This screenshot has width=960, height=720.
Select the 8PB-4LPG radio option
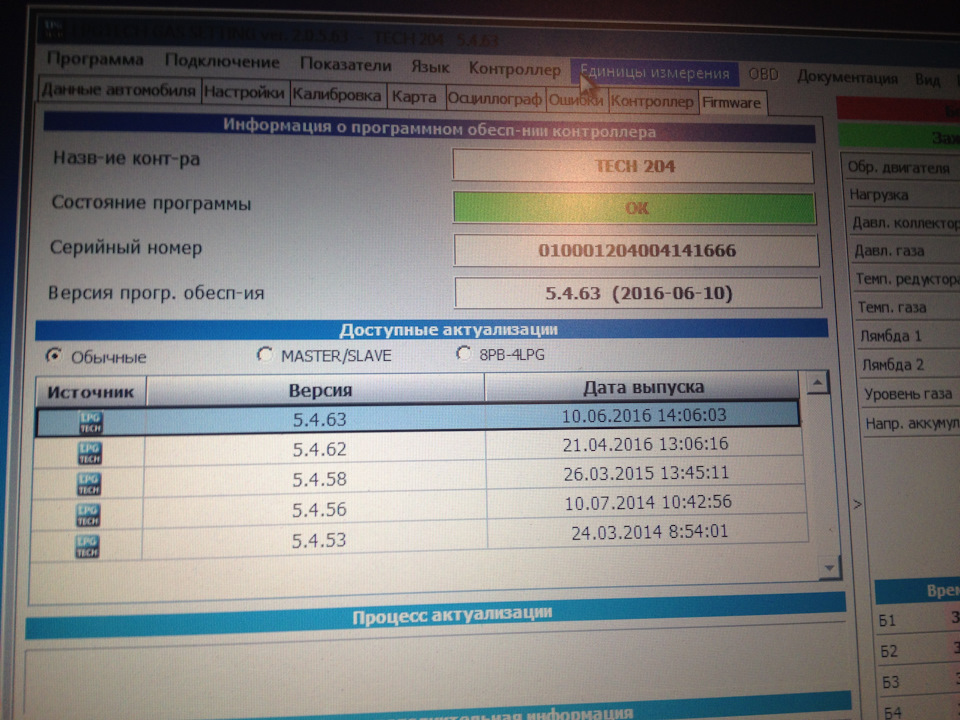click(463, 353)
